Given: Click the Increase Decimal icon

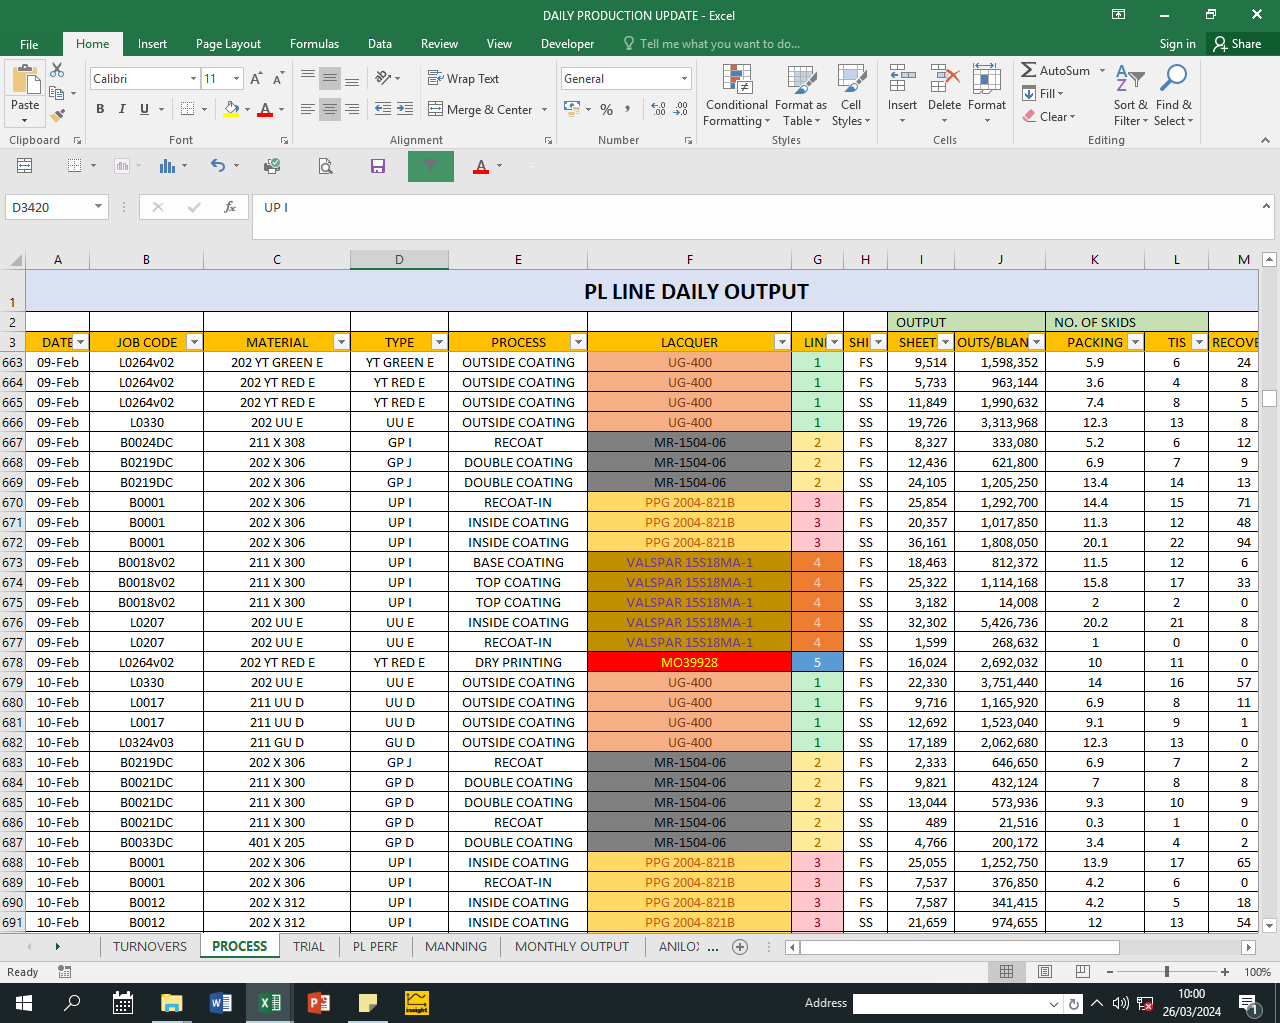Looking at the screenshot, I should click(x=658, y=109).
